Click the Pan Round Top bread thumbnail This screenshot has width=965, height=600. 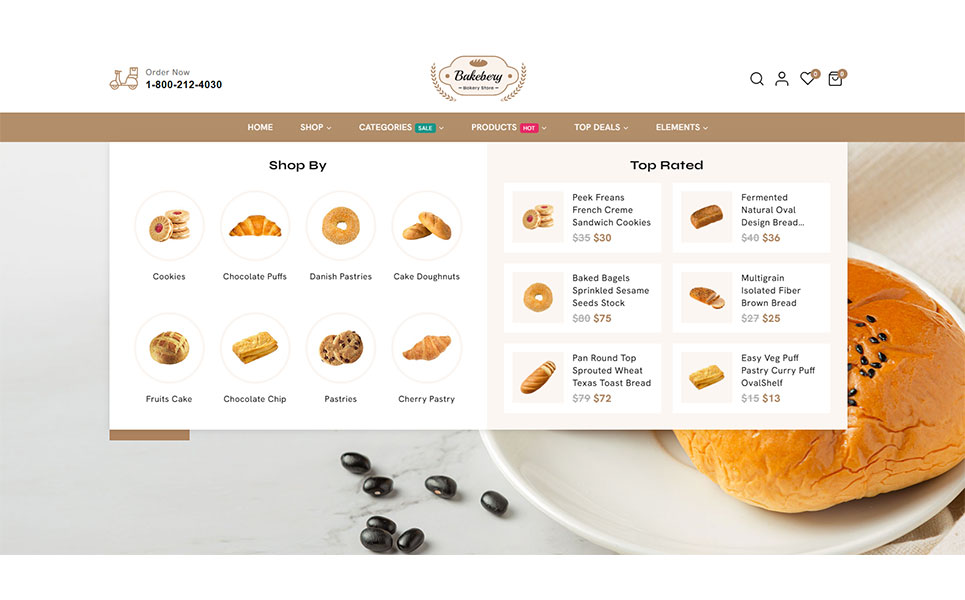(x=538, y=377)
